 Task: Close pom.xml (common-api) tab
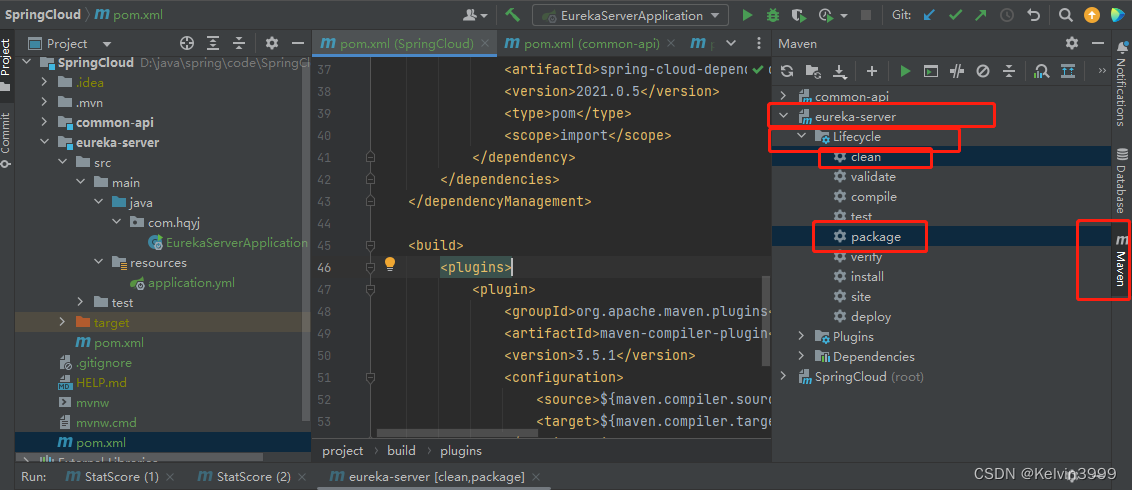coord(671,44)
